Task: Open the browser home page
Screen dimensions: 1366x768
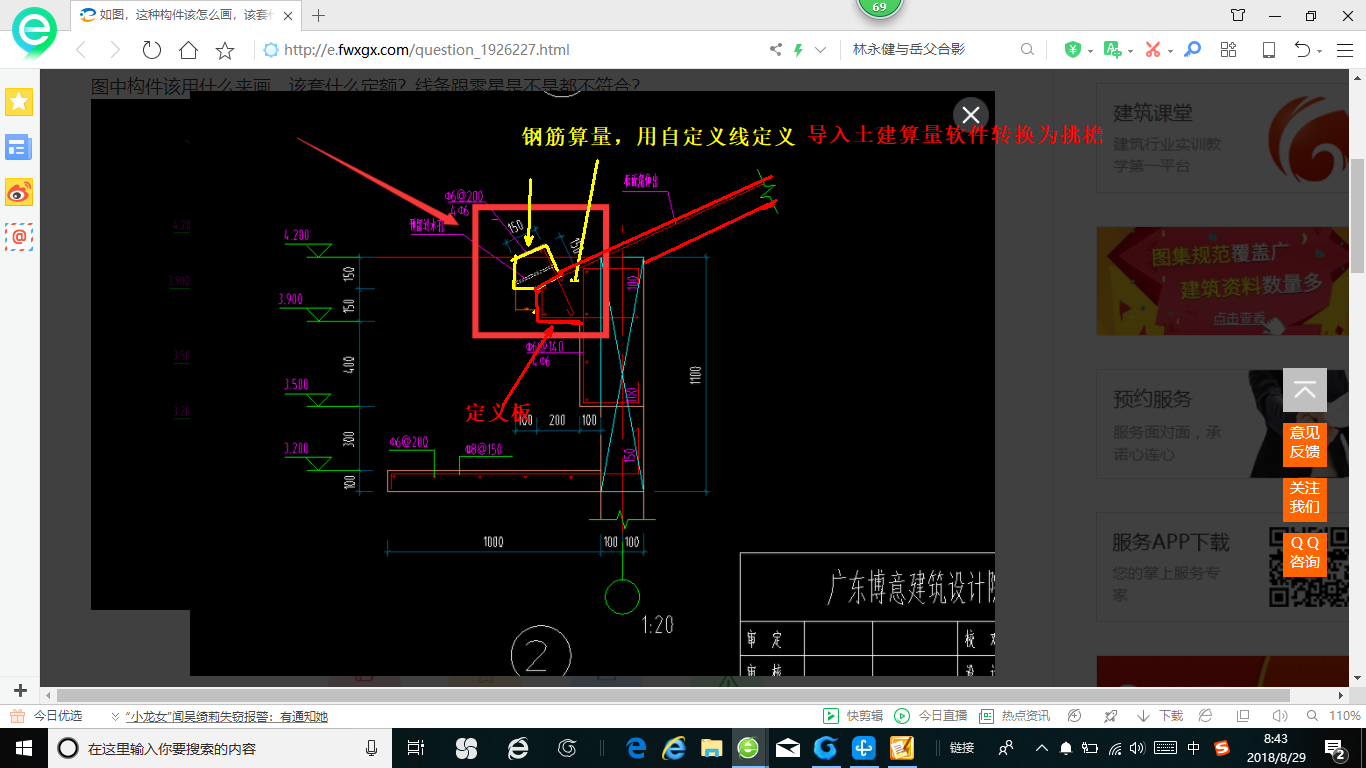Action: tap(188, 50)
